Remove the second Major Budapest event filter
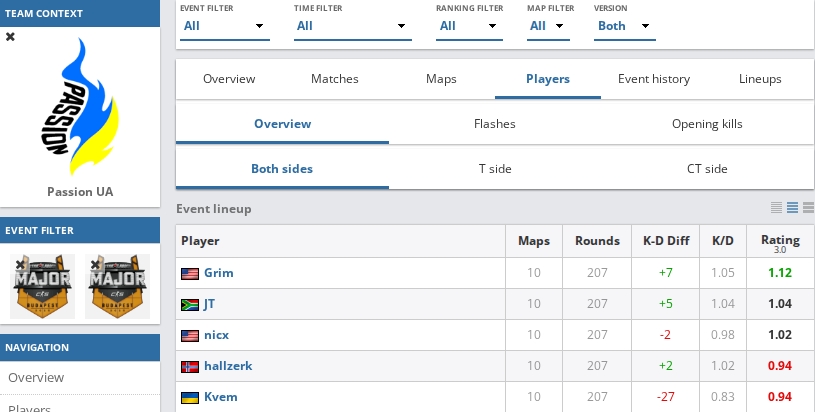This screenshot has width=815, height=412. pos(95,265)
